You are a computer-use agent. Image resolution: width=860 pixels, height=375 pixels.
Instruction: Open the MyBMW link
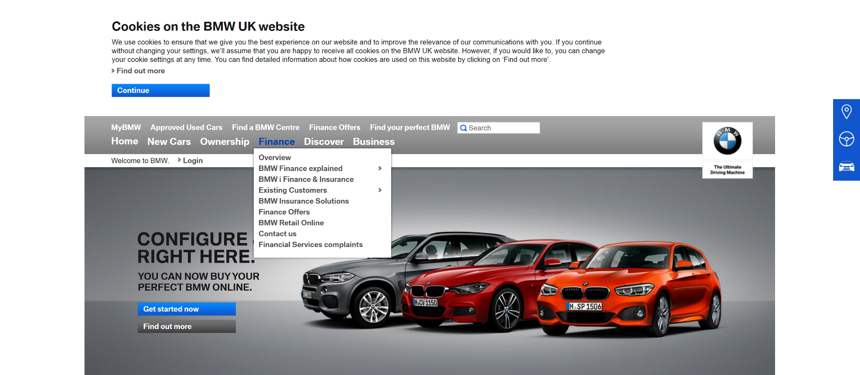(126, 127)
